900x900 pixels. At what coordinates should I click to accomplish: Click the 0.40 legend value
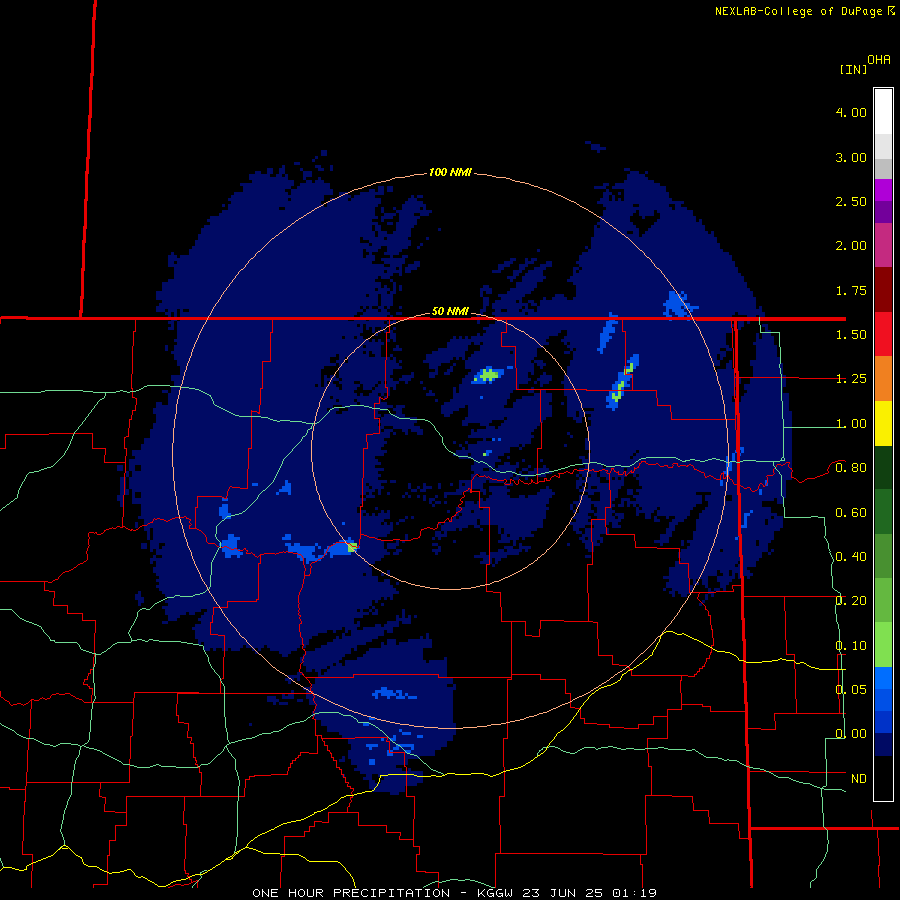pyautogui.click(x=851, y=557)
